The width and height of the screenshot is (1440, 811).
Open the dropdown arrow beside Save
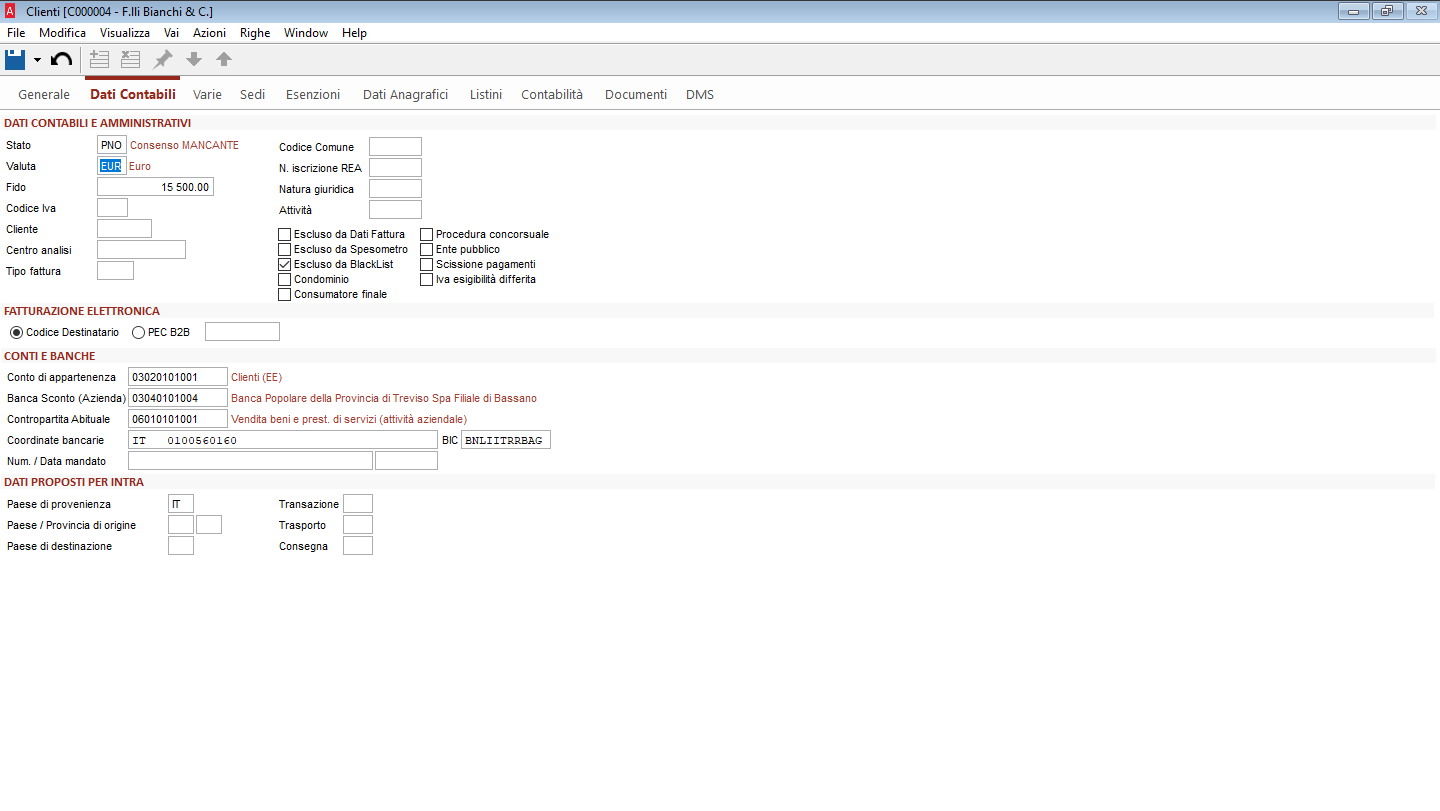pyautogui.click(x=37, y=60)
